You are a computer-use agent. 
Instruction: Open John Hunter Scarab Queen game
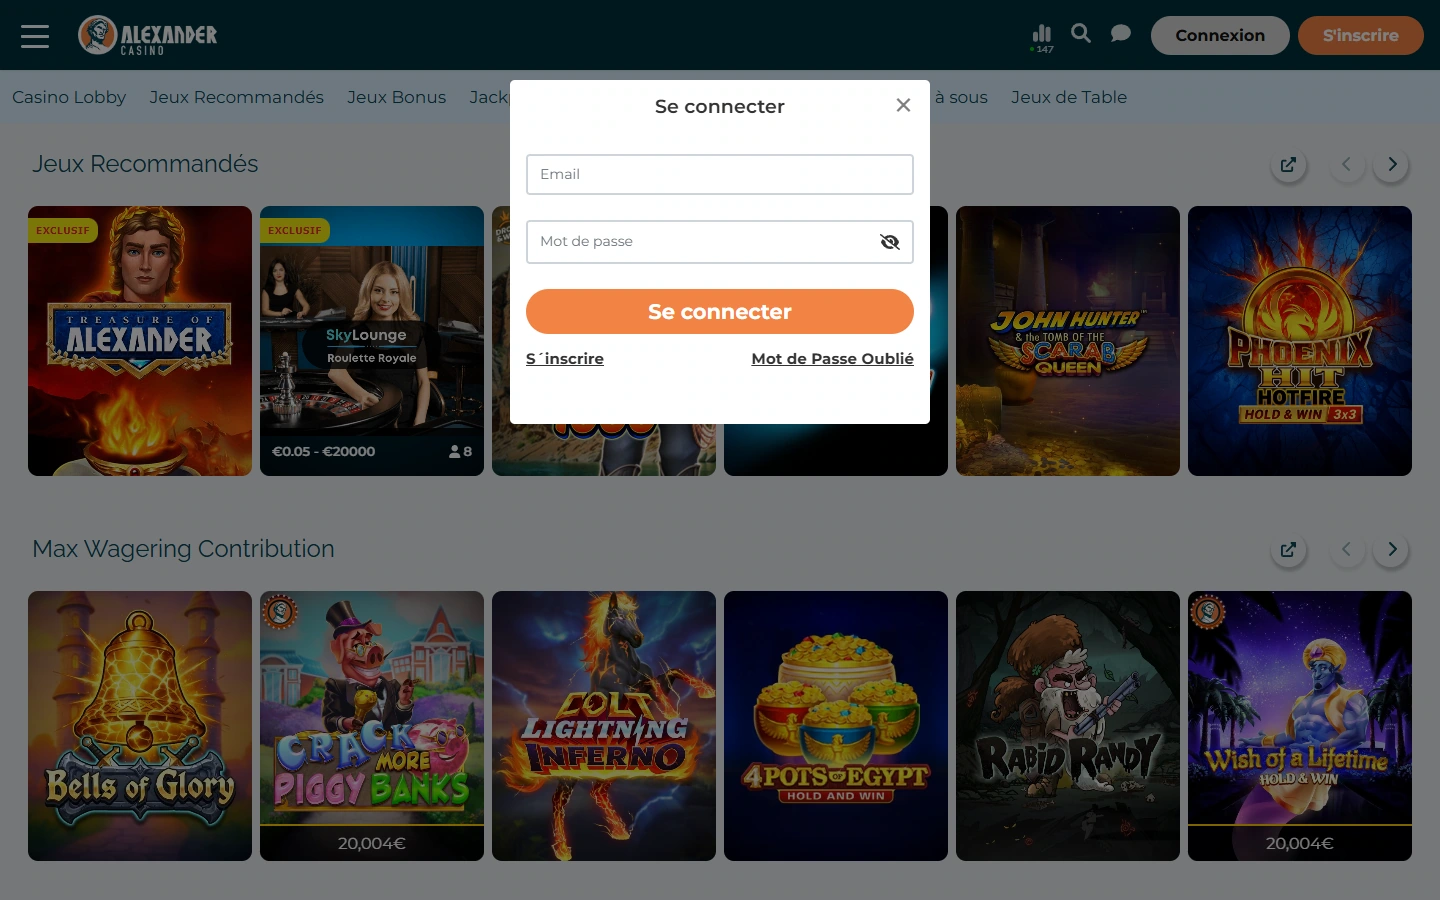coord(1068,341)
